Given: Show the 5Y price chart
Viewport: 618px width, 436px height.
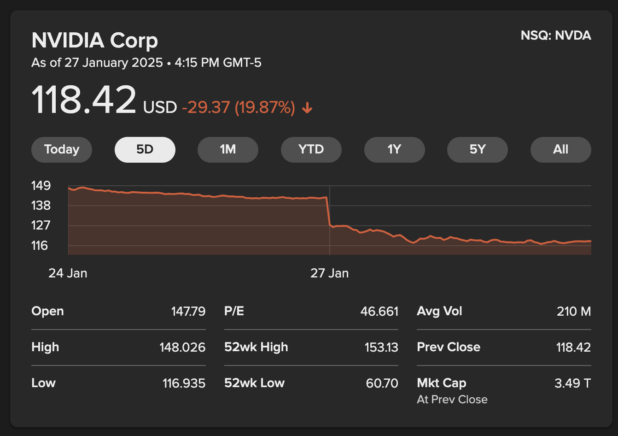Looking at the screenshot, I should pos(477,150).
